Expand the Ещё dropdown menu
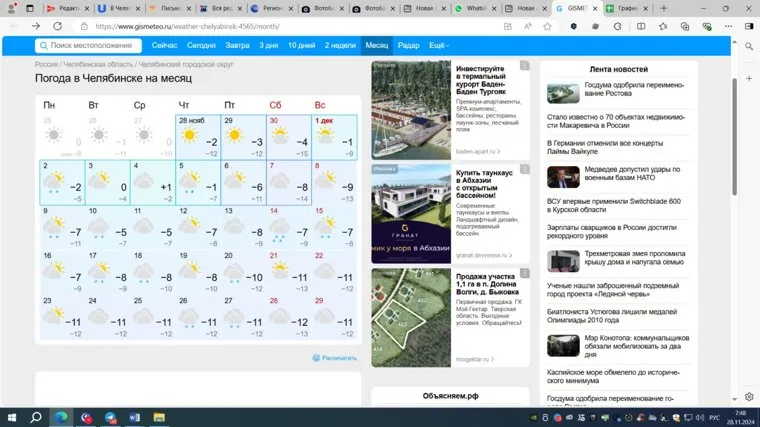The height and width of the screenshot is (427, 760). pos(438,46)
